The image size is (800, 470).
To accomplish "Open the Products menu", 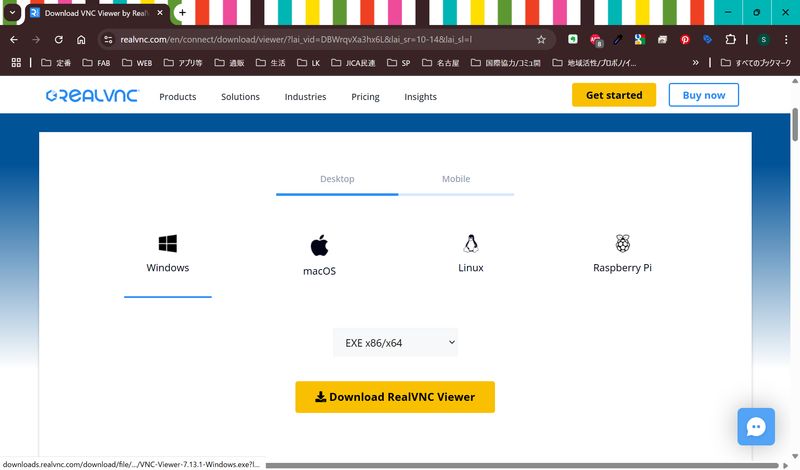I will 178,96.
